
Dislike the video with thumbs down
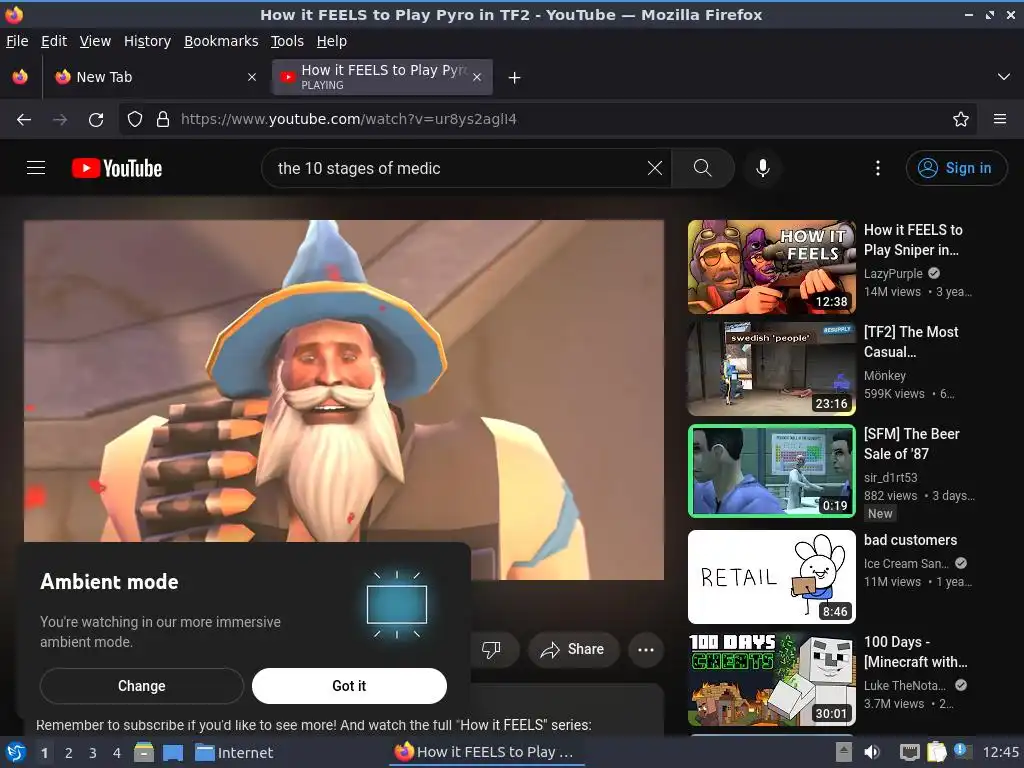(x=491, y=649)
